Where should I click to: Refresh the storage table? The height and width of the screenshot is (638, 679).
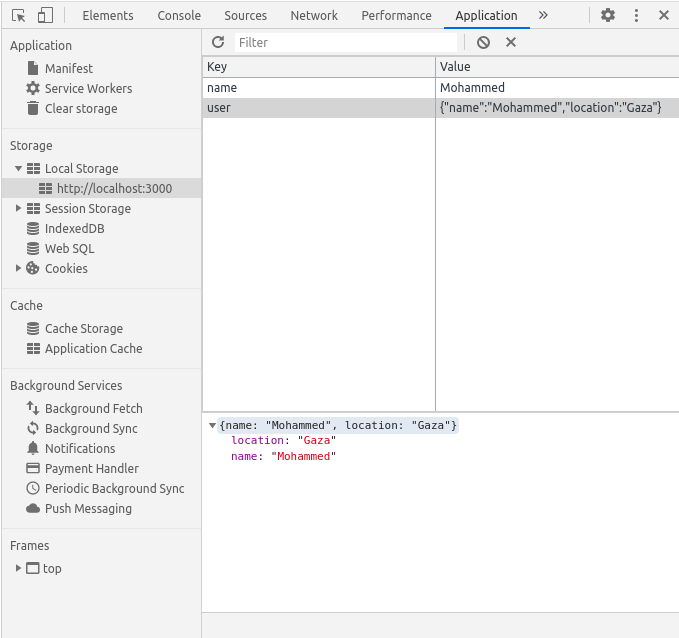coord(218,42)
